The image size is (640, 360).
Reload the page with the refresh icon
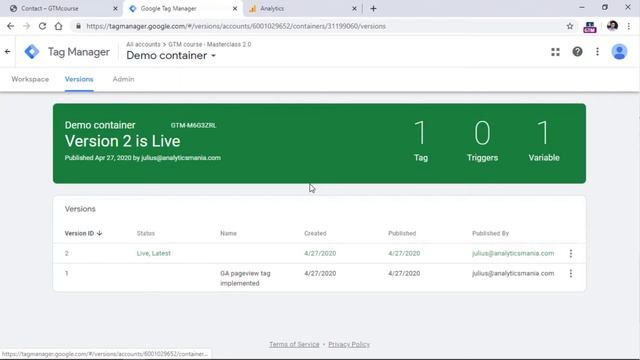[x=42, y=26]
